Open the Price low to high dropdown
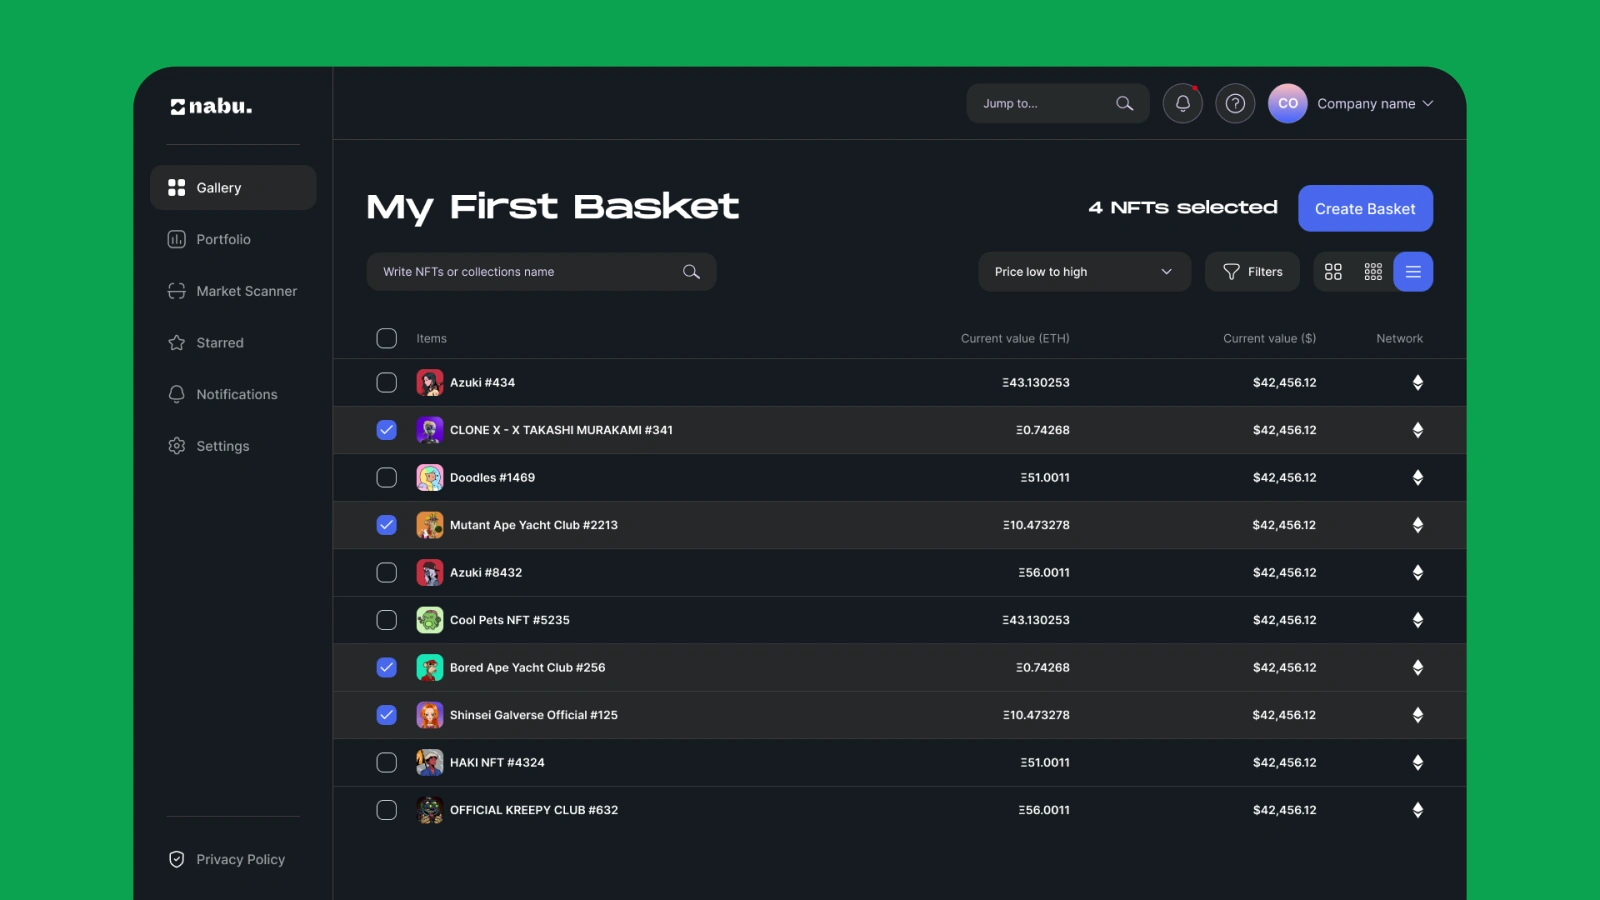 pos(1084,272)
